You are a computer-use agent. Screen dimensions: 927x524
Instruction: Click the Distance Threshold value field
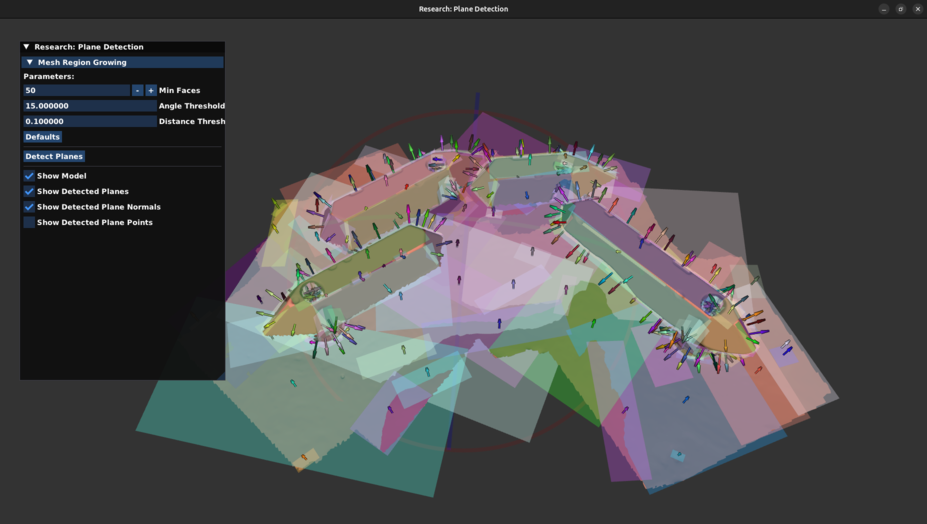[x=90, y=121]
